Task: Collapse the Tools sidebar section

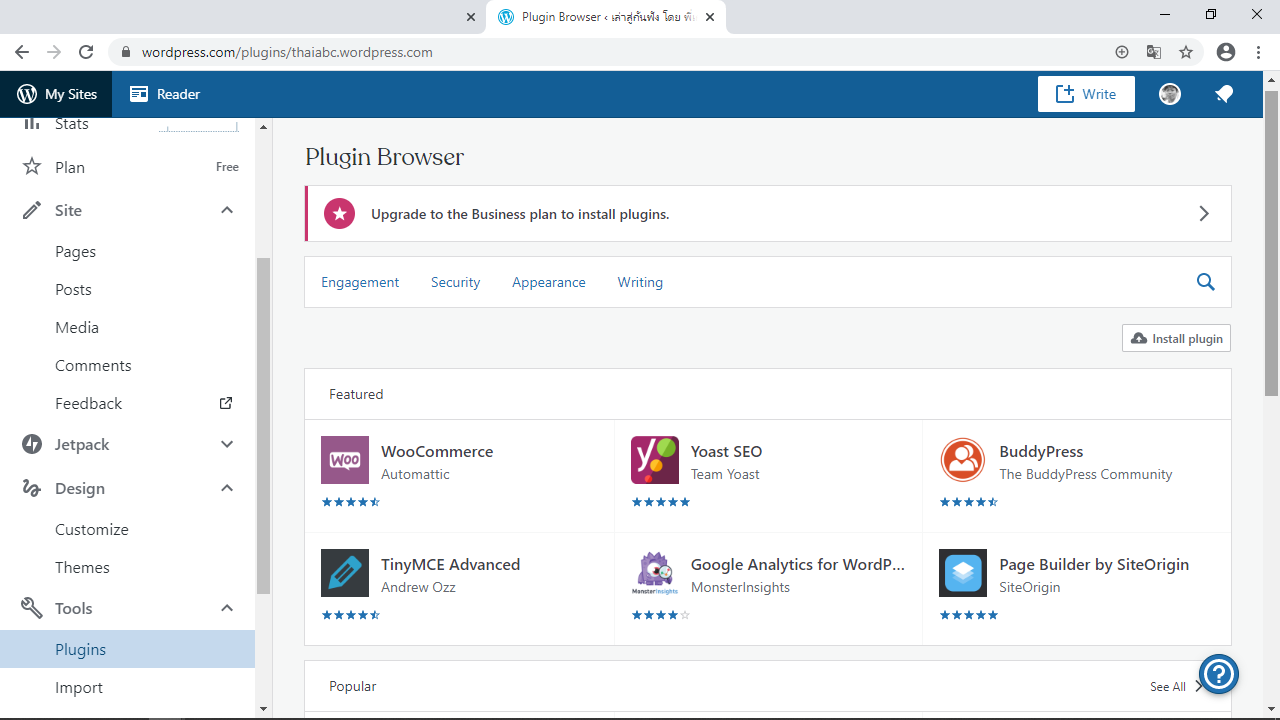Action: point(227,608)
